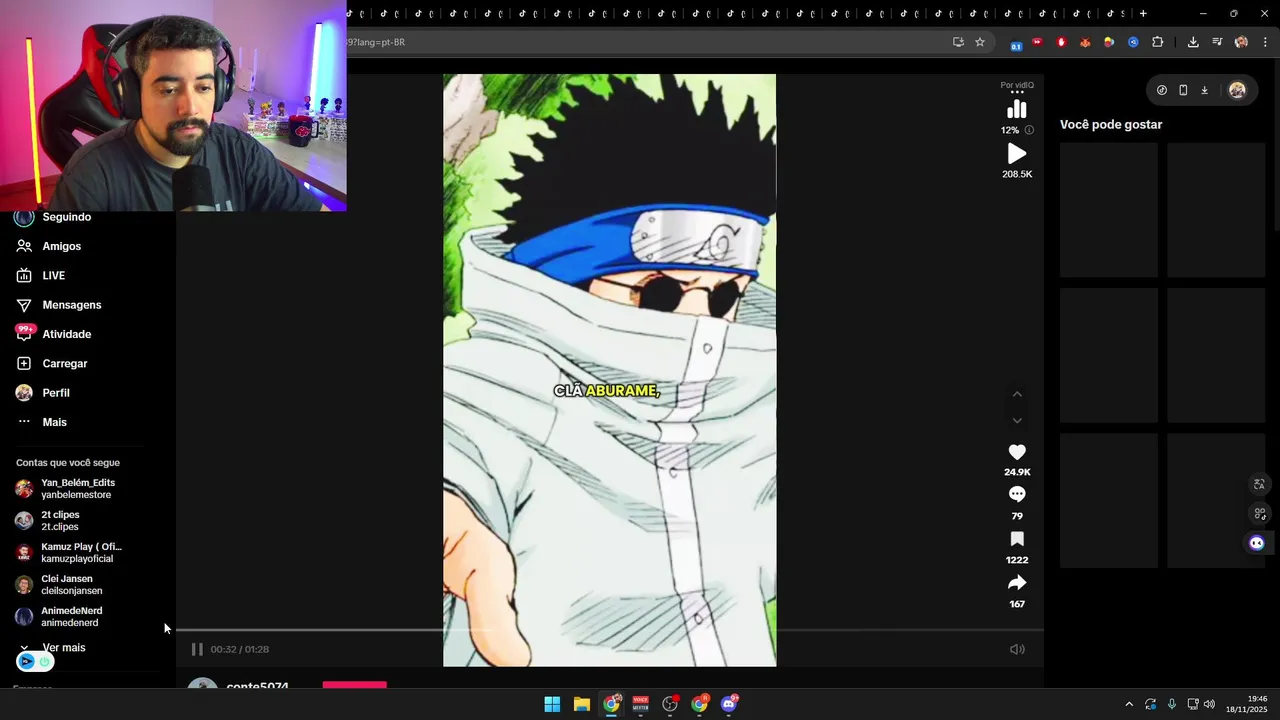Click the video player frame
The height and width of the screenshot is (720, 1280).
click(609, 370)
